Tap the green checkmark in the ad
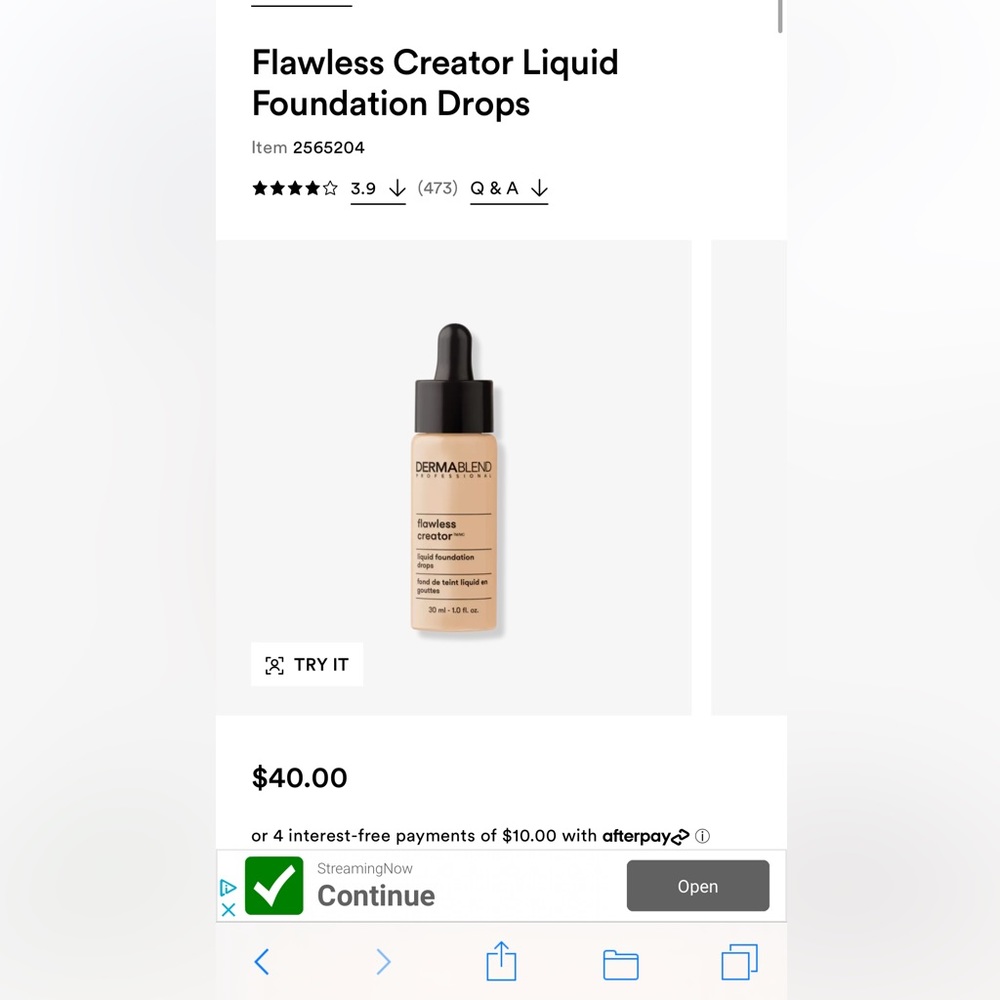Image resolution: width=1000 pixels, height=1000 pixels. point(272,885)
